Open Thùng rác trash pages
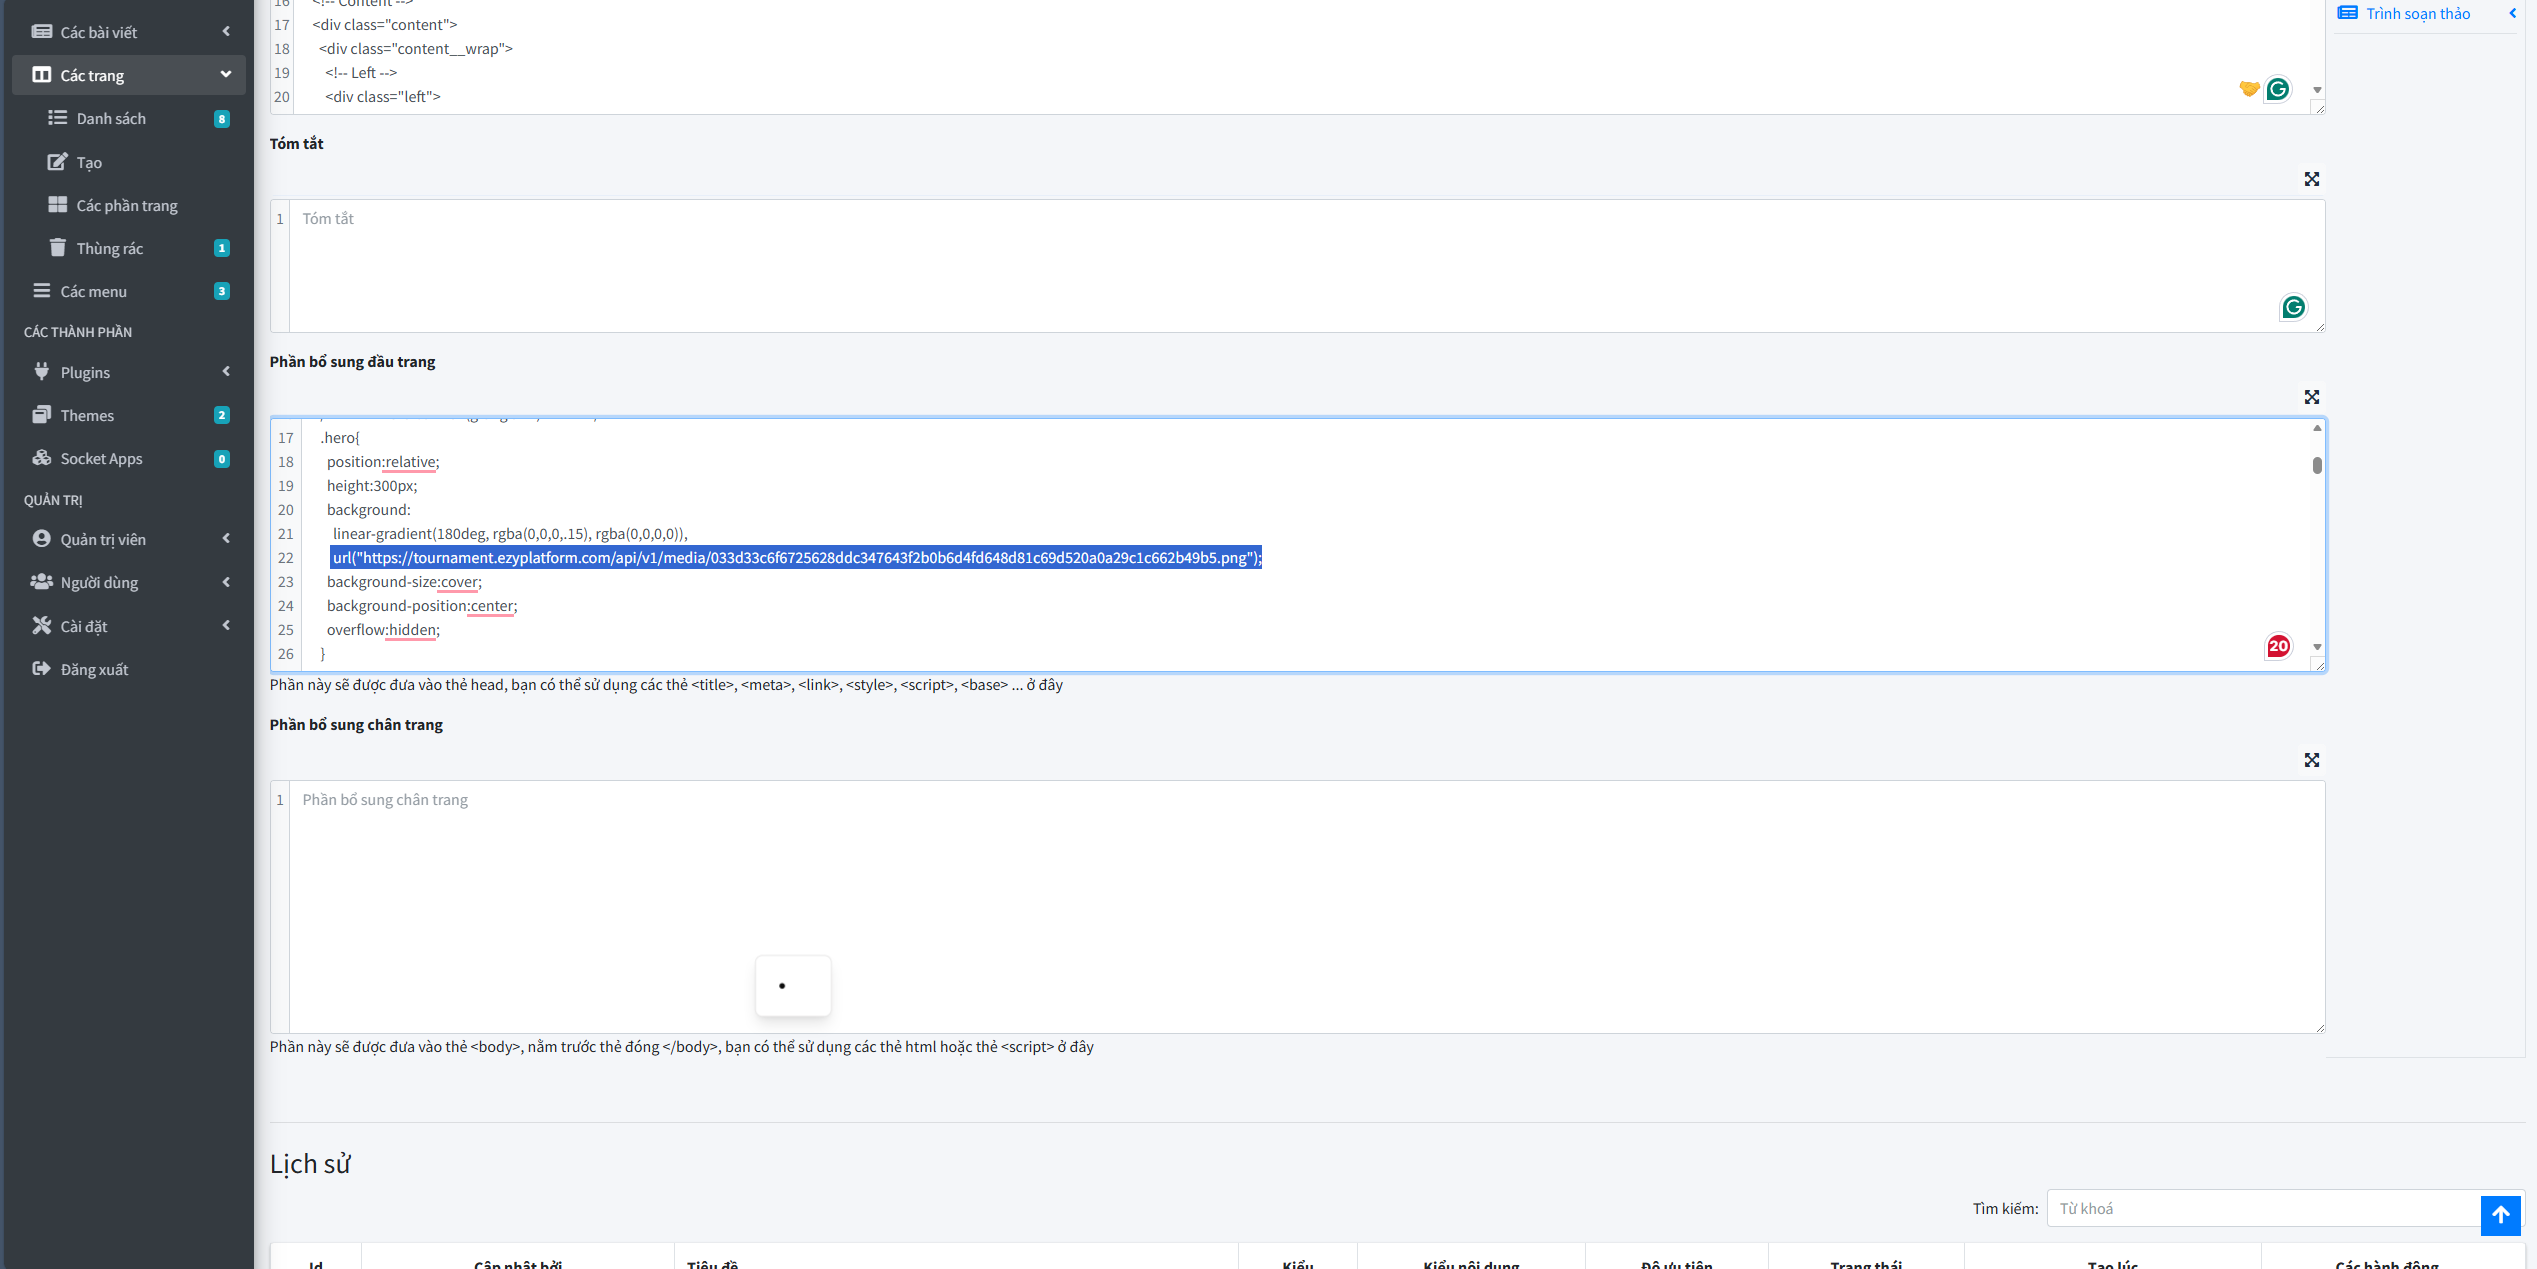 [109, 248]
